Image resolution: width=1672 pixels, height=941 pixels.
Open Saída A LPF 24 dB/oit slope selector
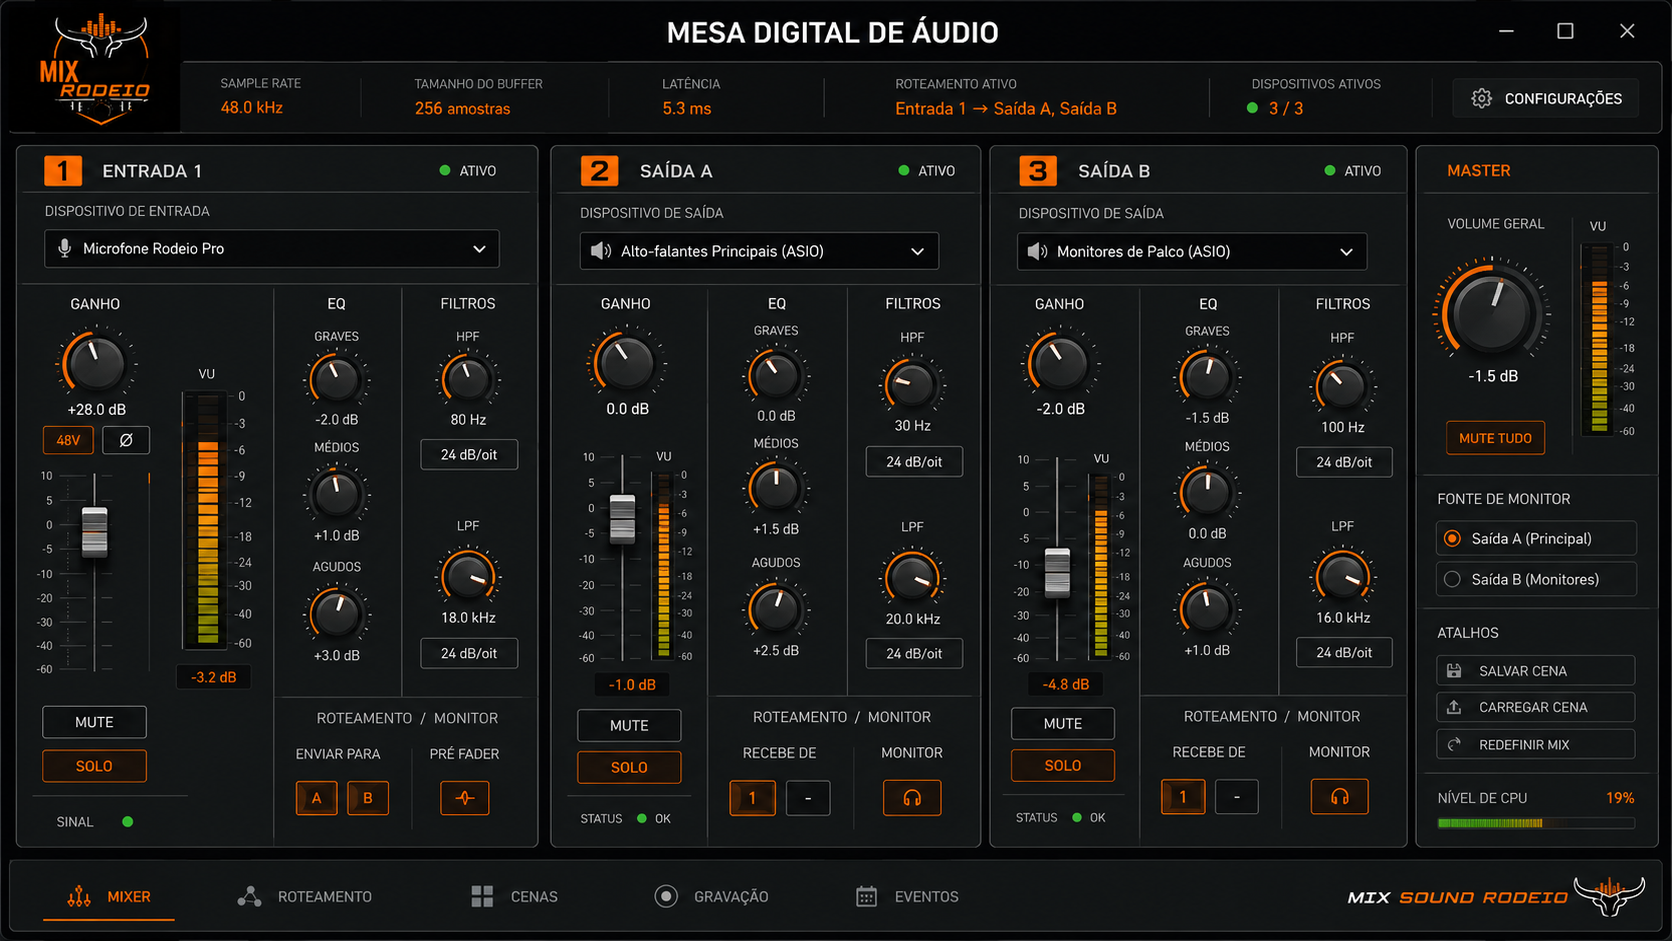[x=914, y=653]
